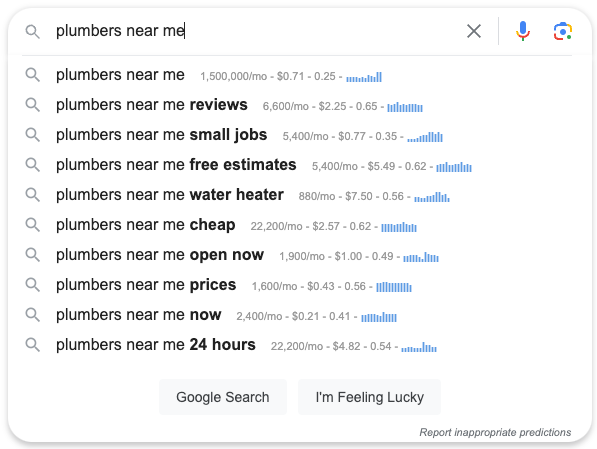Viewport: 597px width, 449px height.
Task: Click the trend bar chart for 'plumbers near me cheap'
Action: tap(399, 227)
